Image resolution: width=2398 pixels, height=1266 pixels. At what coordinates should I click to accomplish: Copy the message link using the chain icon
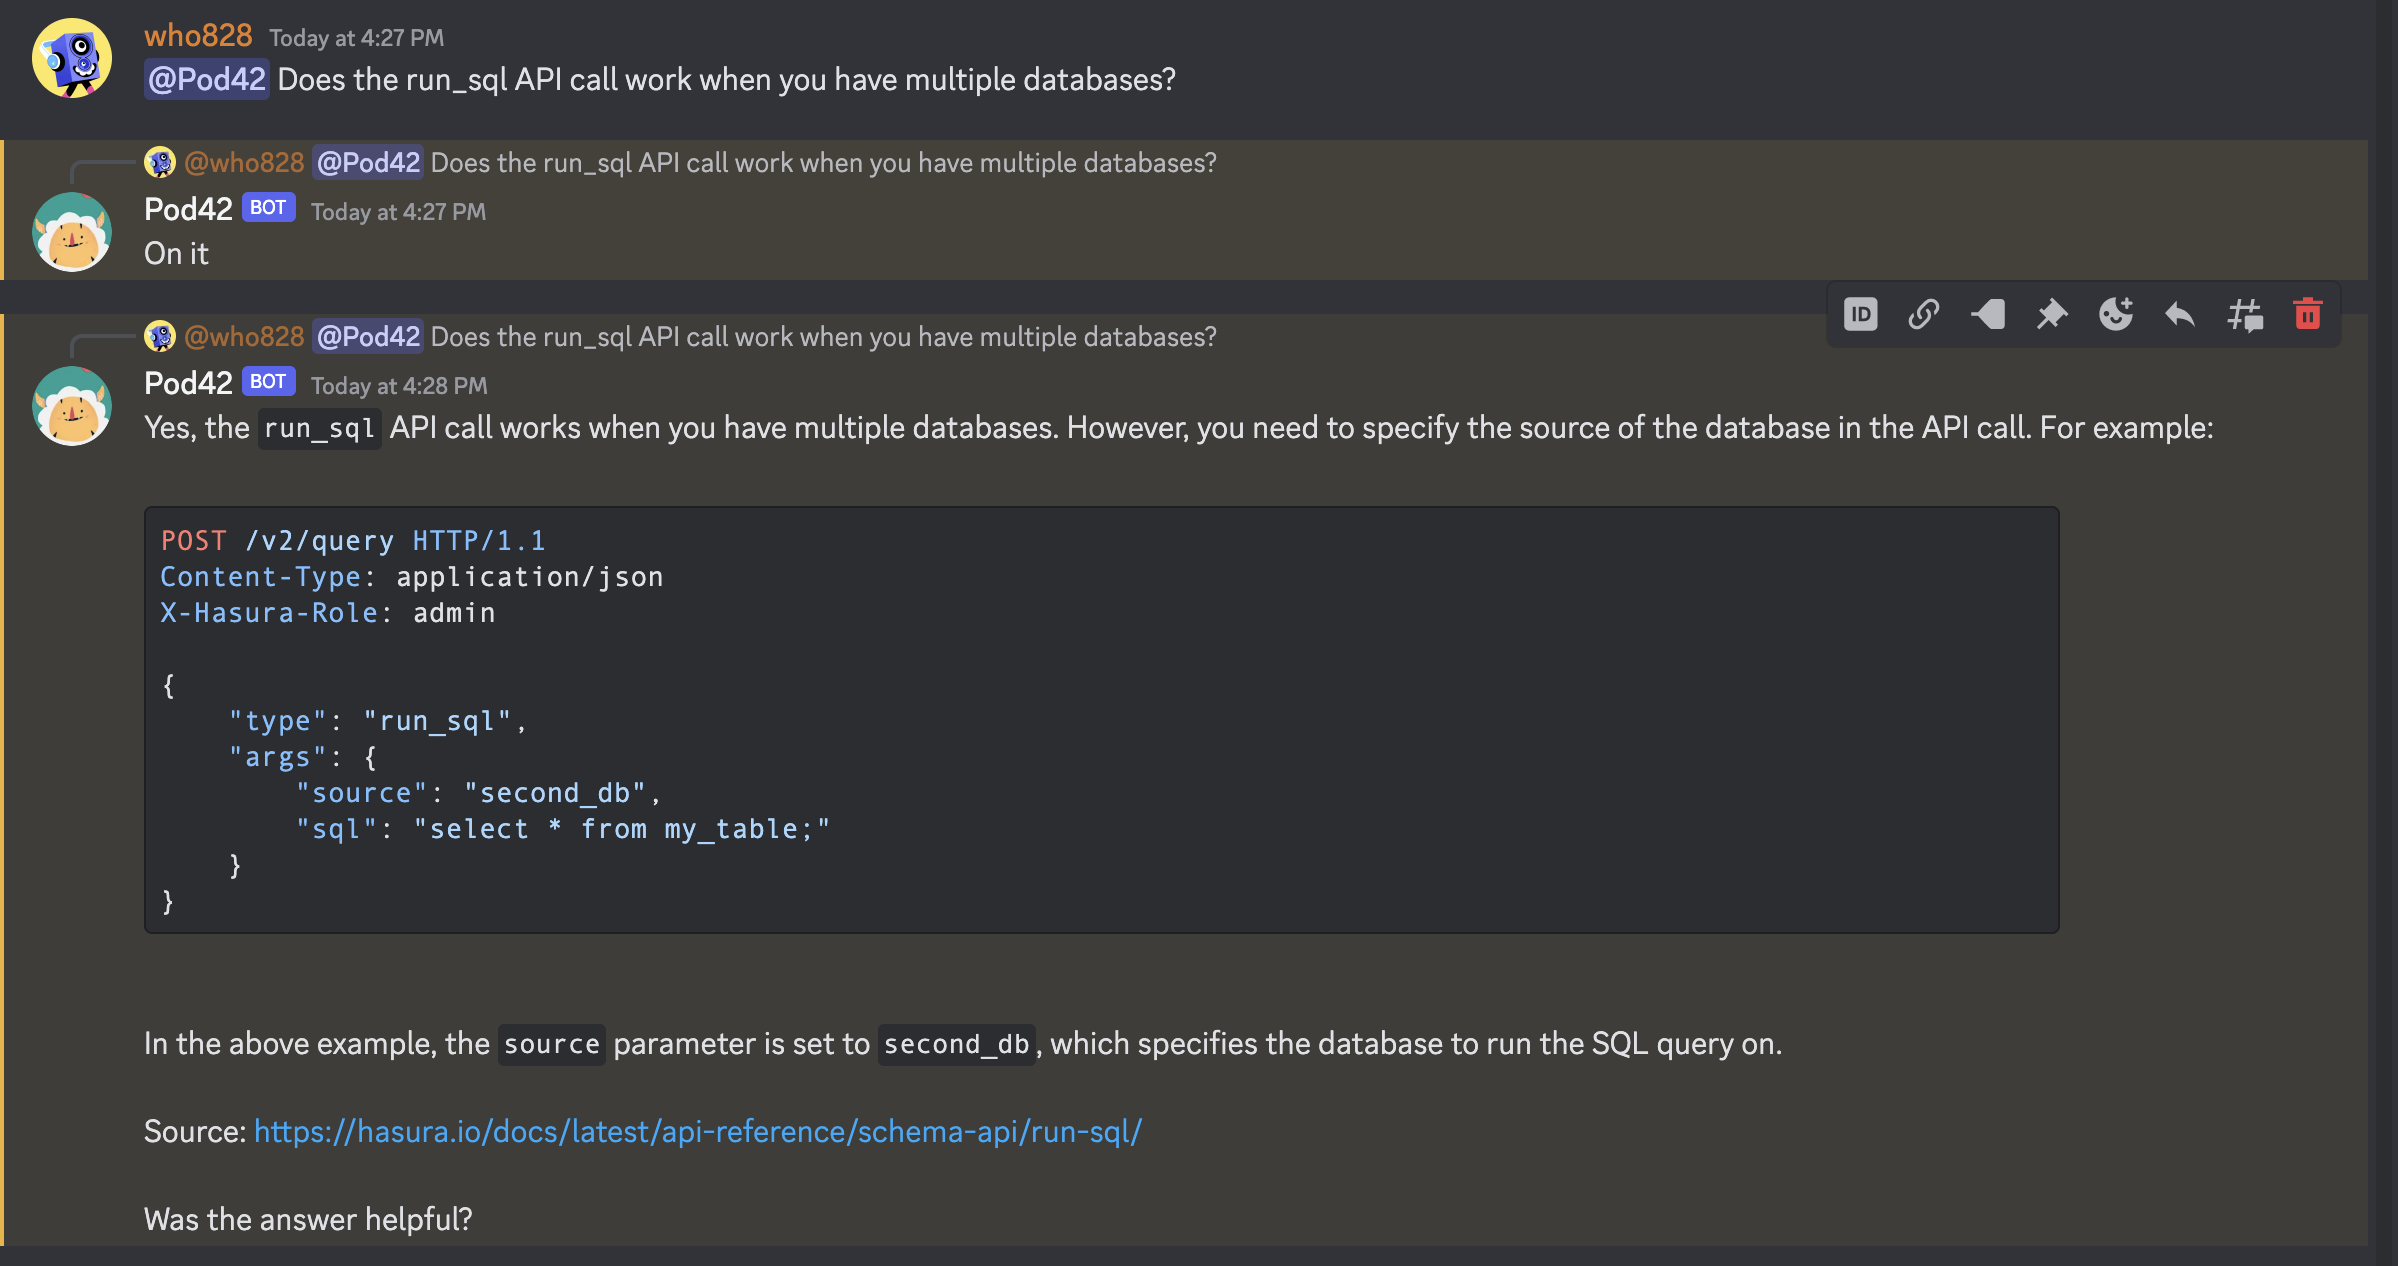click(x=1924, y=315)
